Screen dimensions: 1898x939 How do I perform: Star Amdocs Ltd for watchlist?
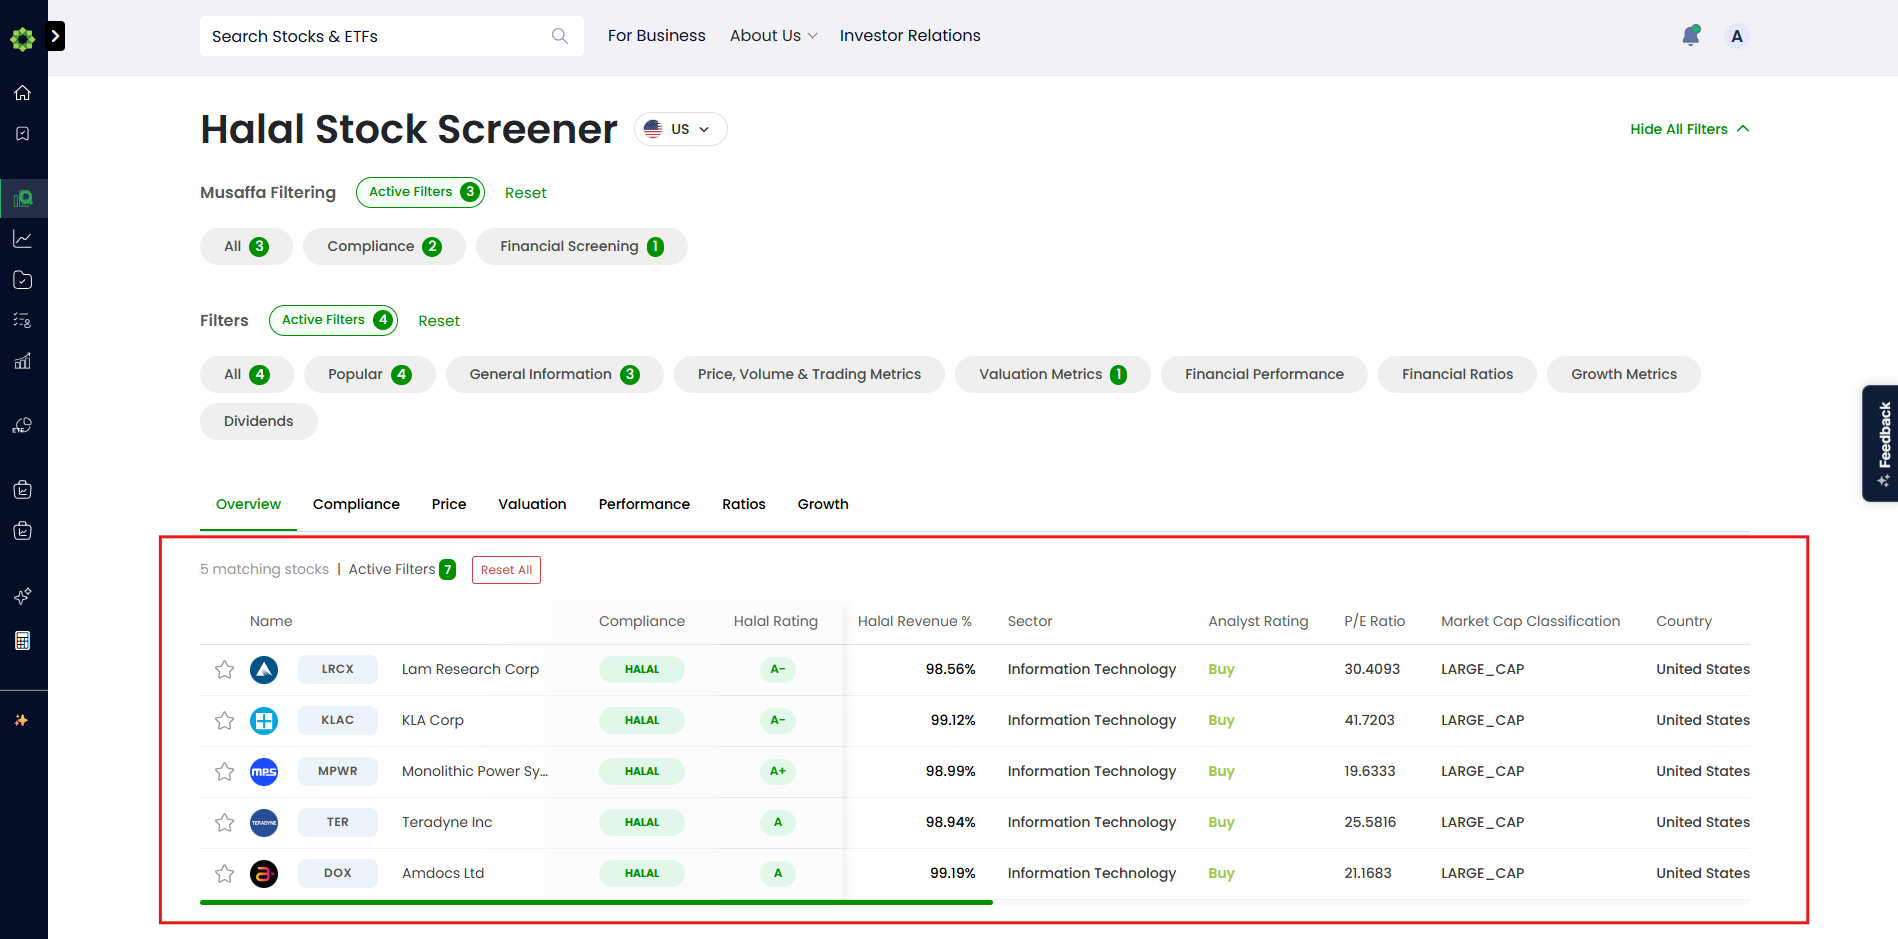coord(225,874)
